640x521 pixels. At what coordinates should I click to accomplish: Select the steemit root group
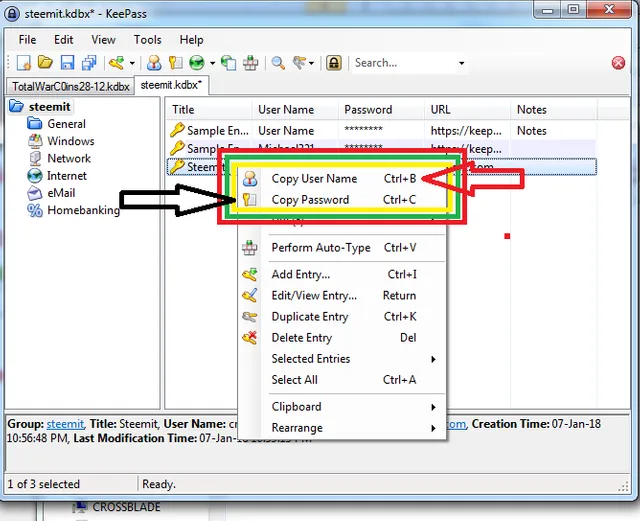49,107
